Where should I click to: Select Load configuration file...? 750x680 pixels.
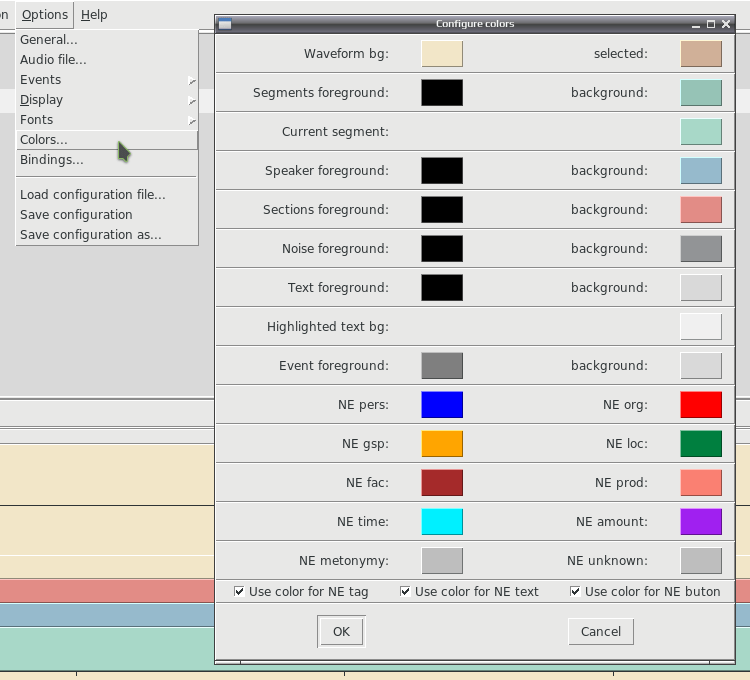[107, 195]
